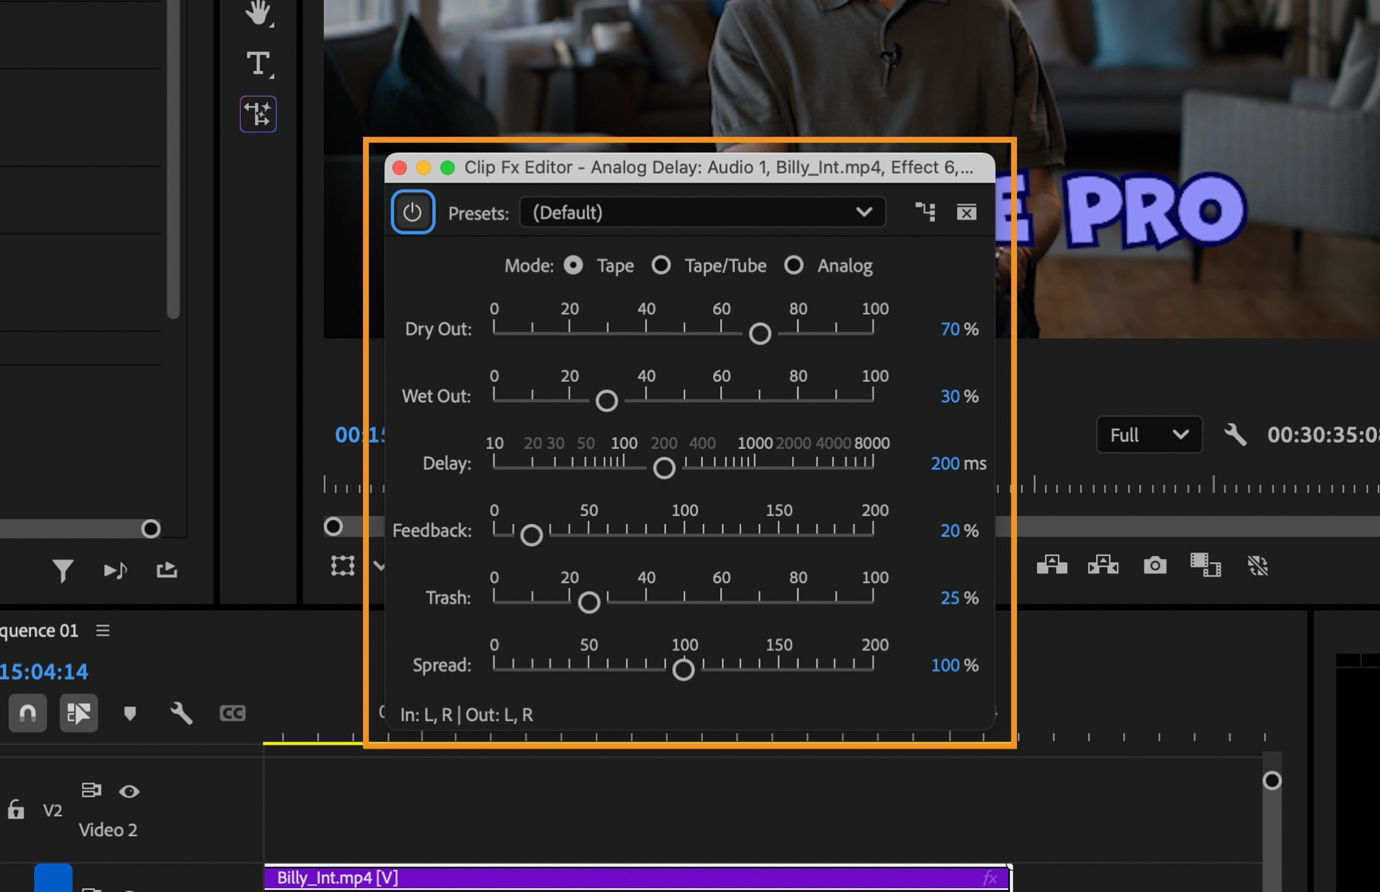The height and width of the screenshot is (892, 1380).
Task: Open the Full playback resolution dropdown
Action: click(1149, 434)
